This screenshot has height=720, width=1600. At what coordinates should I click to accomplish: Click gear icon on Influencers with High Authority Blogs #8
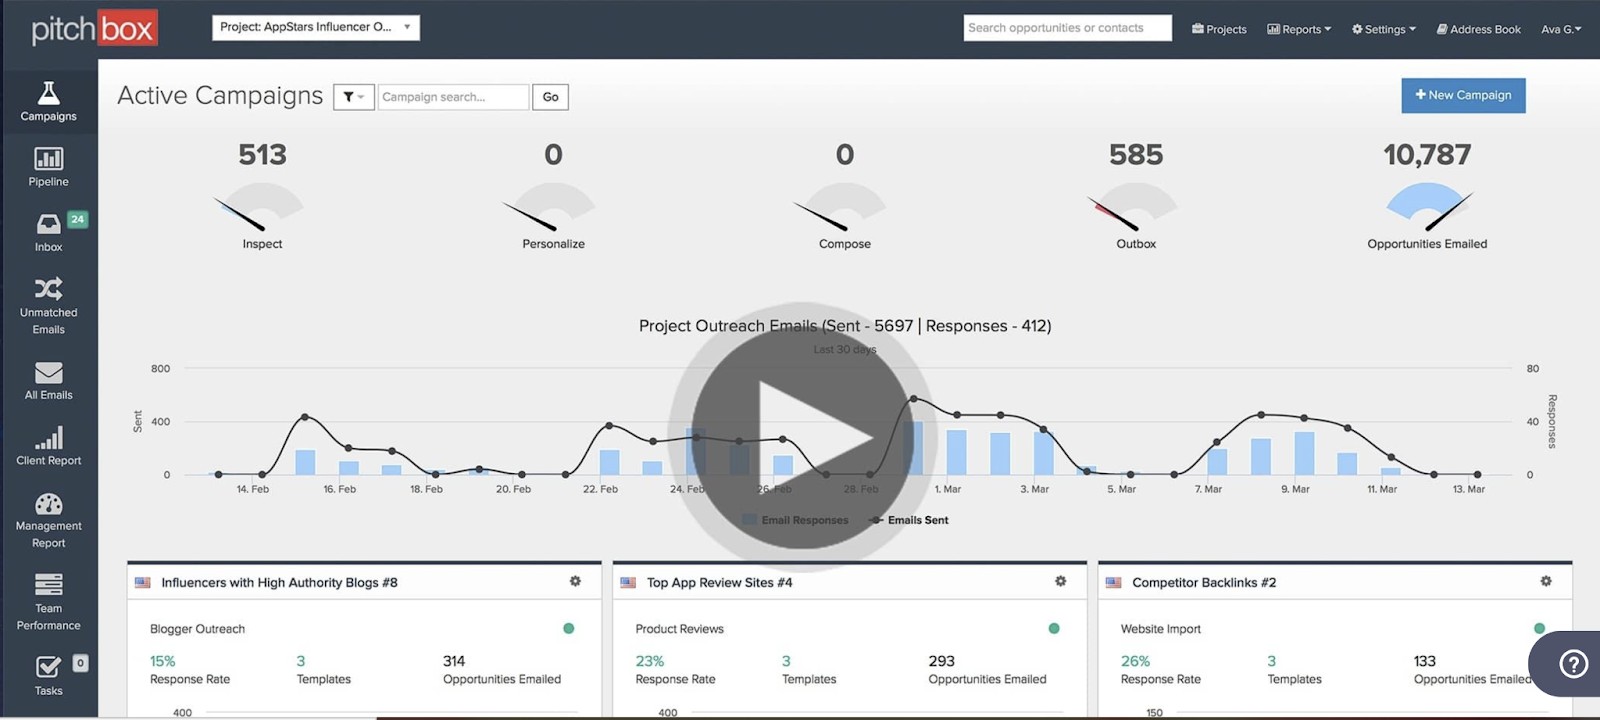[575, 581]
